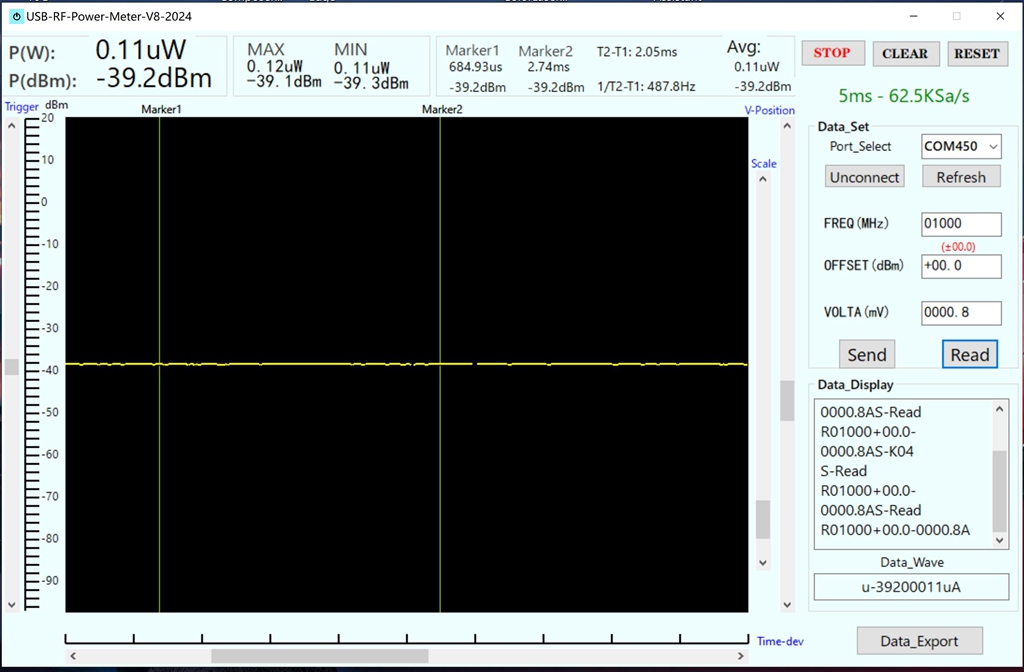Click V-Position scrollbar down arrow
The image size is (1024, 672).
click(x=787, y=605)
